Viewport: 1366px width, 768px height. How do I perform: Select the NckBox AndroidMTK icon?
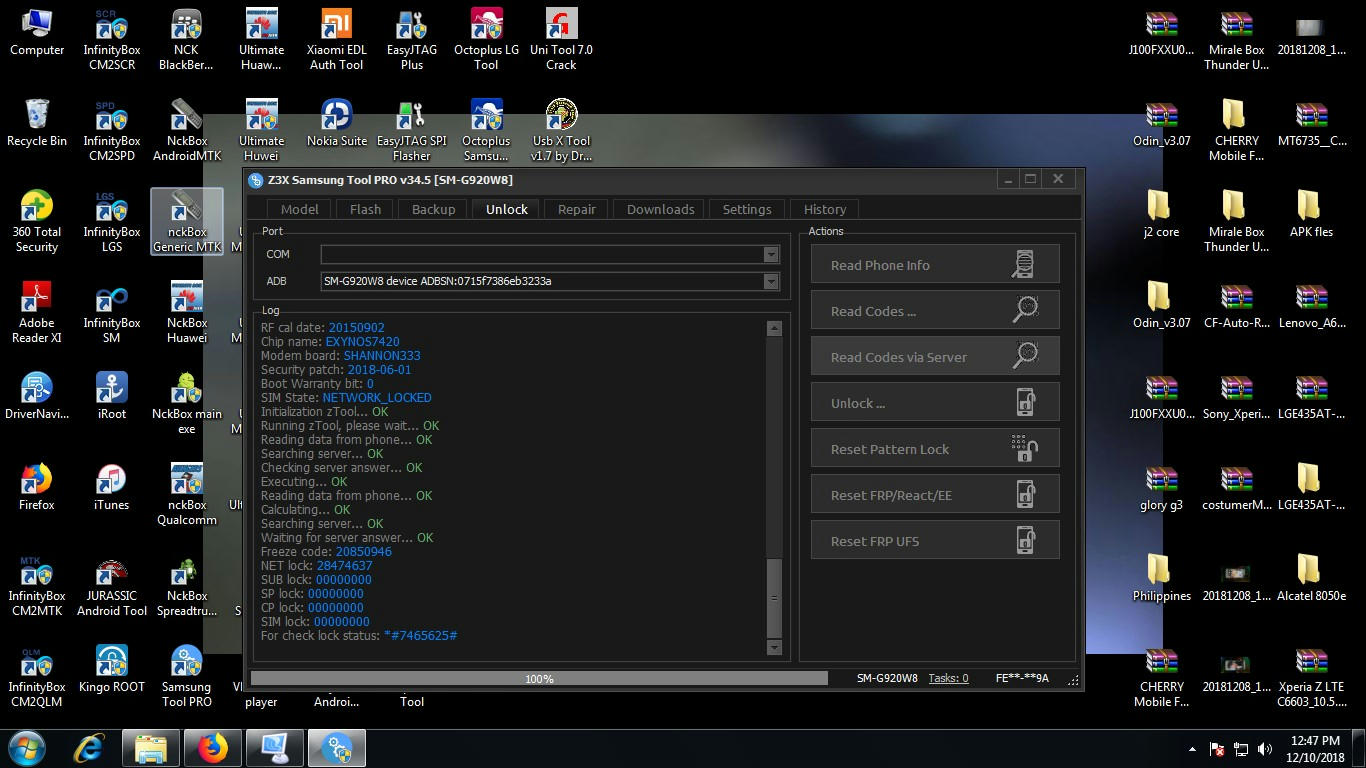(186, 131)
